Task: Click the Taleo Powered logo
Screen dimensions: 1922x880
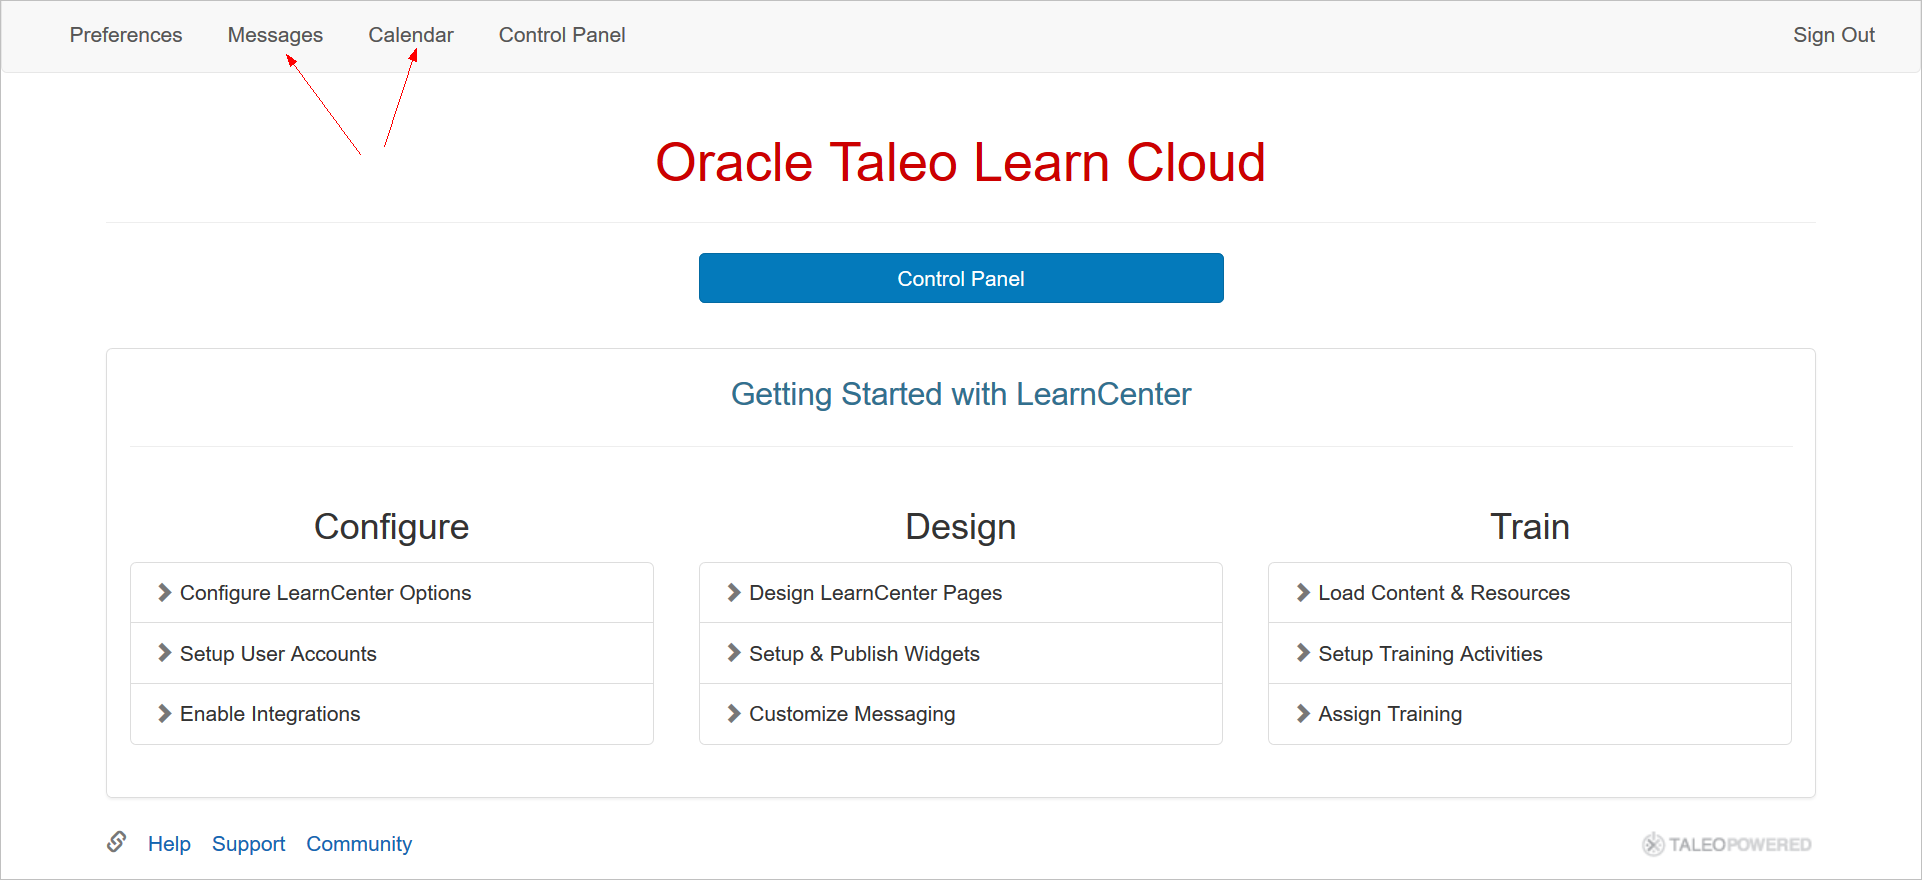Action: [x=1726, y=845]
